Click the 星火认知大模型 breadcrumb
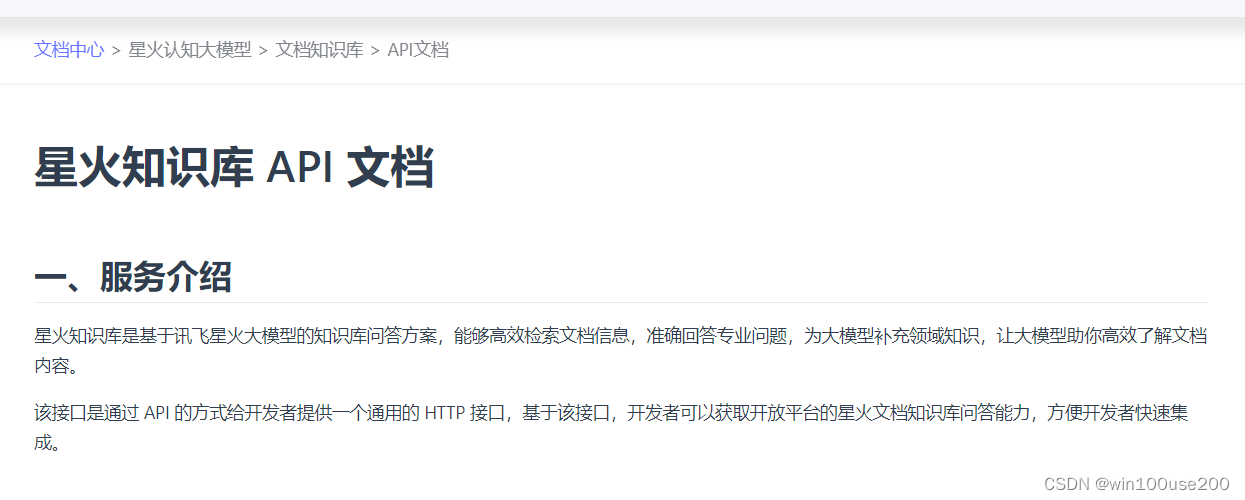The height and width of the screenshot is (500, 1245). 190,49
